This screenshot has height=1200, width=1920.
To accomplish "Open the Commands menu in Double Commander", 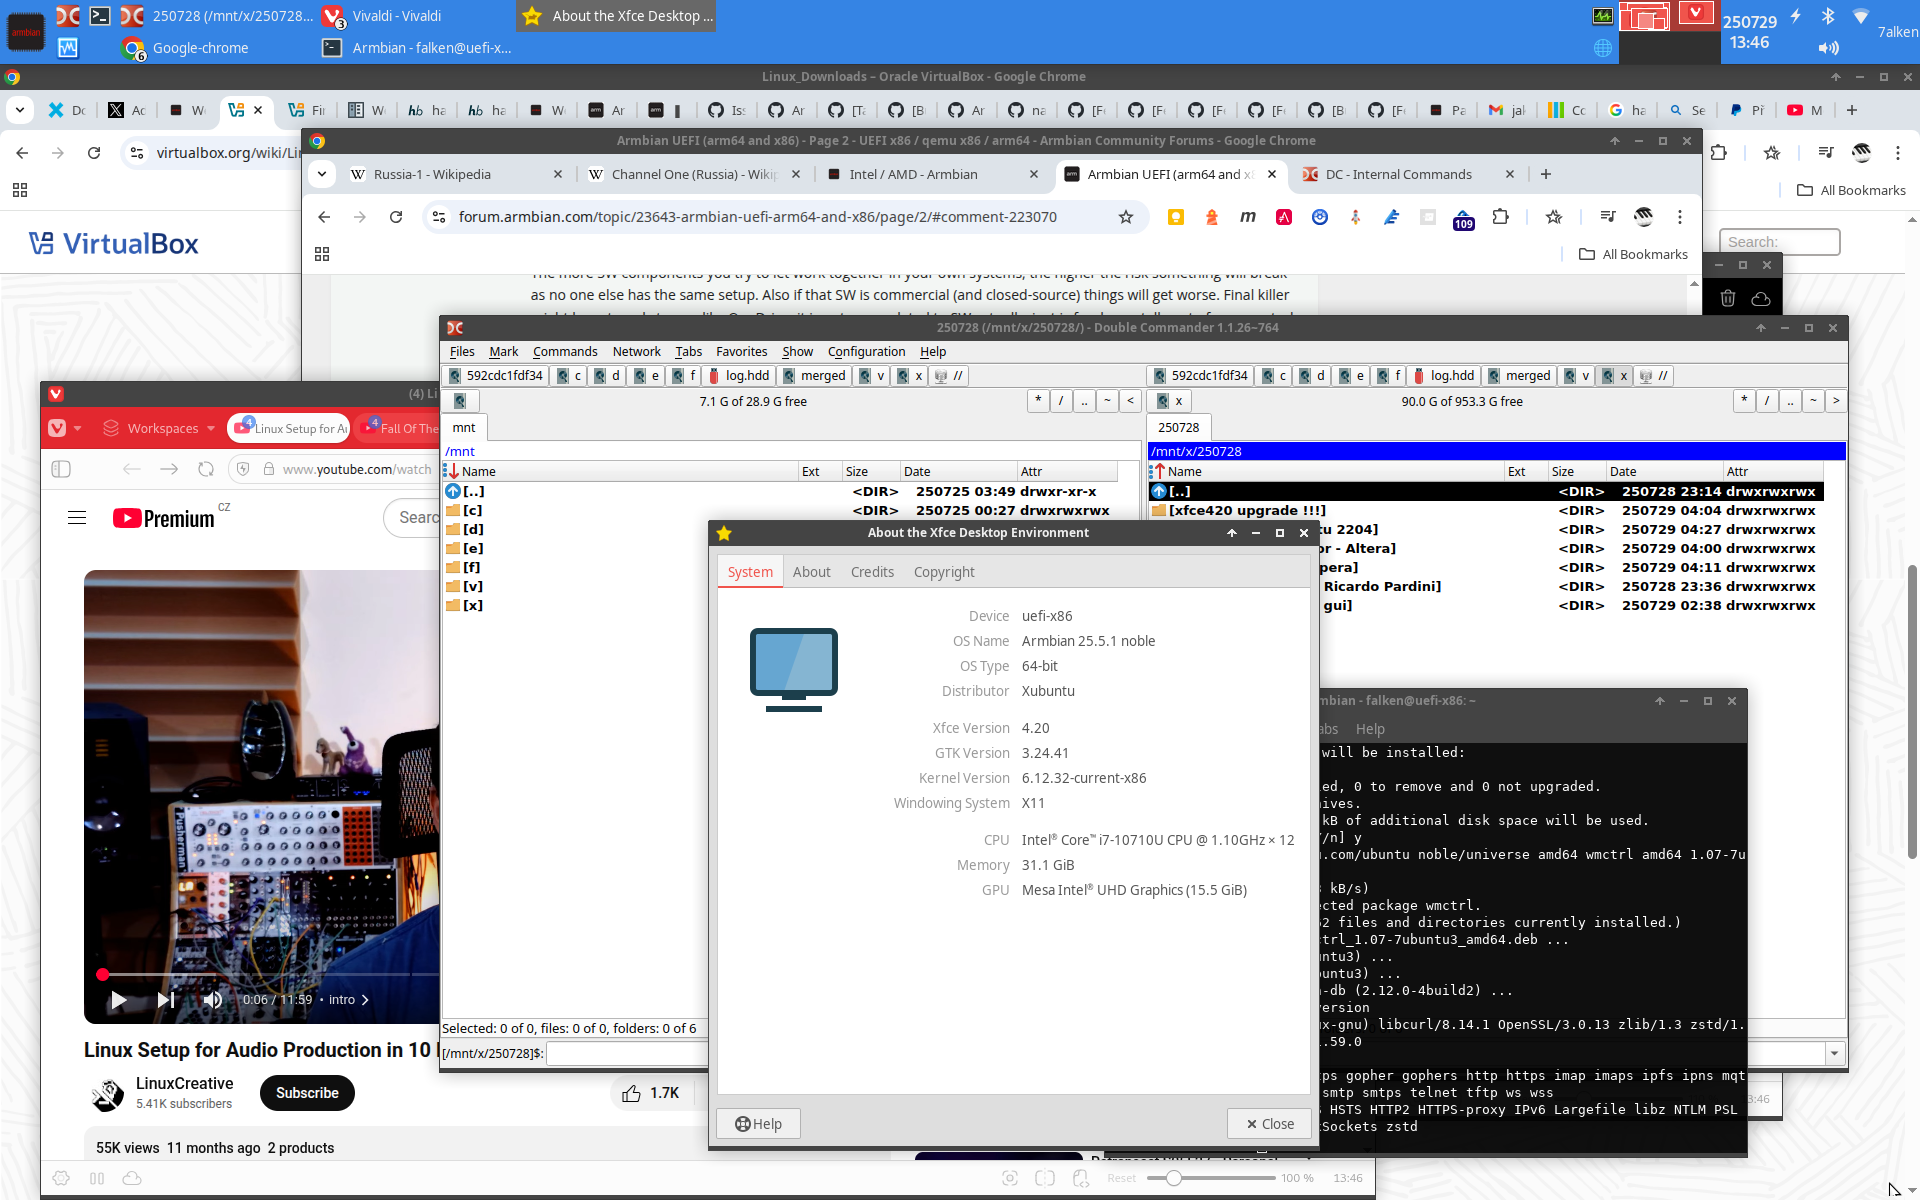I will tap(565, 352).
